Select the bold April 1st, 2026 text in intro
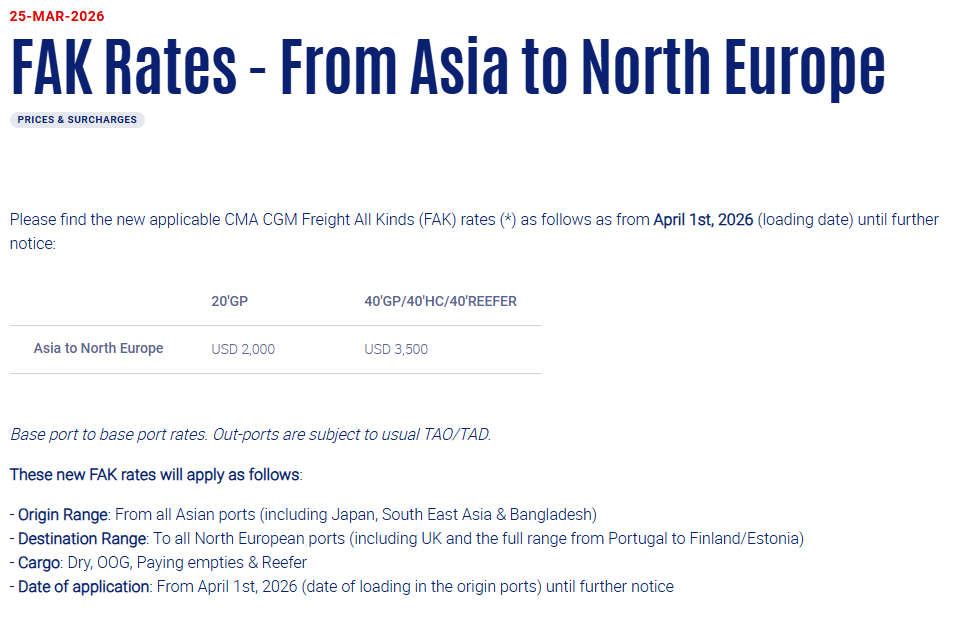This screenshot has width=955, height=622. coord(703,219)
